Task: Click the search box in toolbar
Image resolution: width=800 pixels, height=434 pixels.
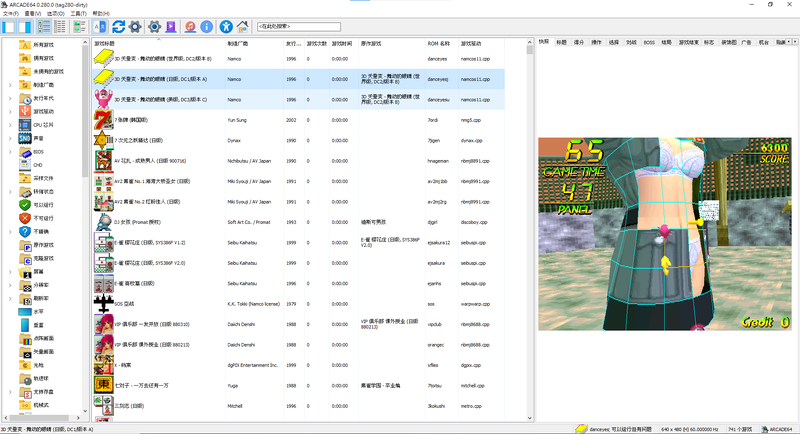Action: [298, 26]
